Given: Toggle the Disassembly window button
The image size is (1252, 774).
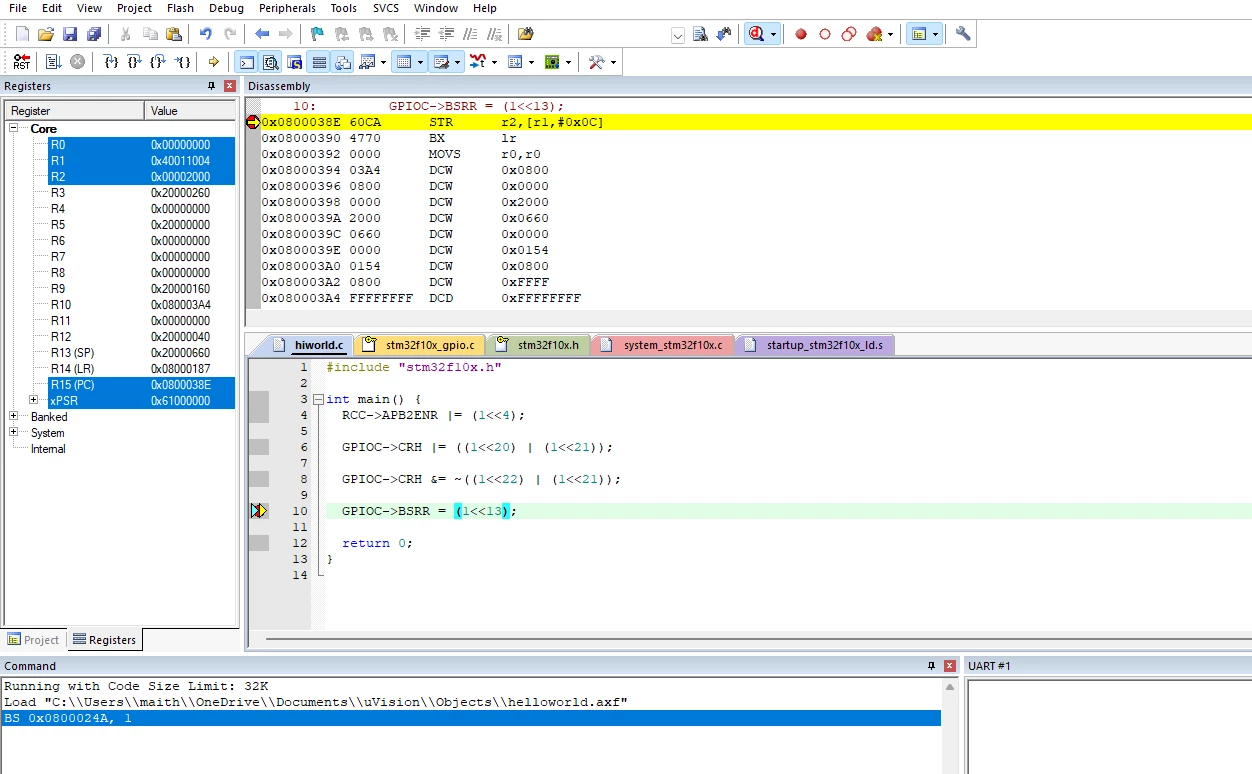Looking at the screenshot, I should (x=270, y=62).
